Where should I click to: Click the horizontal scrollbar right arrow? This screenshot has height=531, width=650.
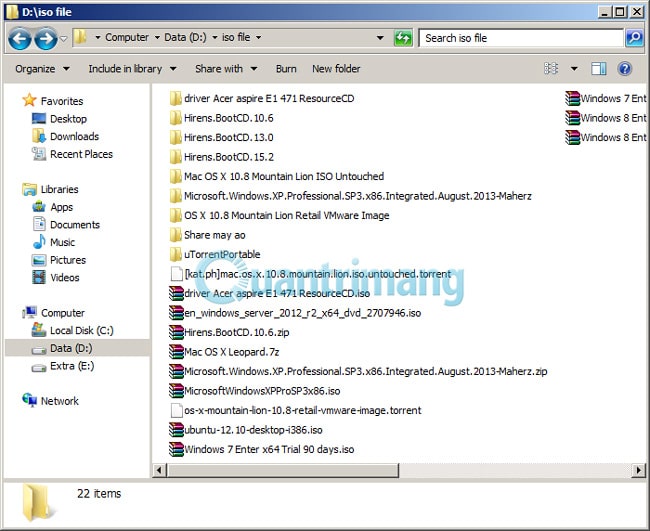tap(638, 470)
